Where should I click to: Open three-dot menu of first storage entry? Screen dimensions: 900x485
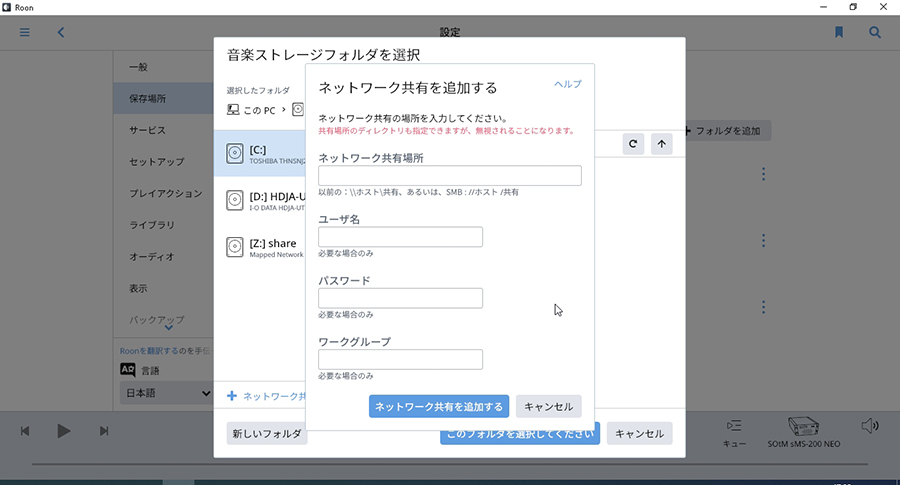click(x=763, y=174)
